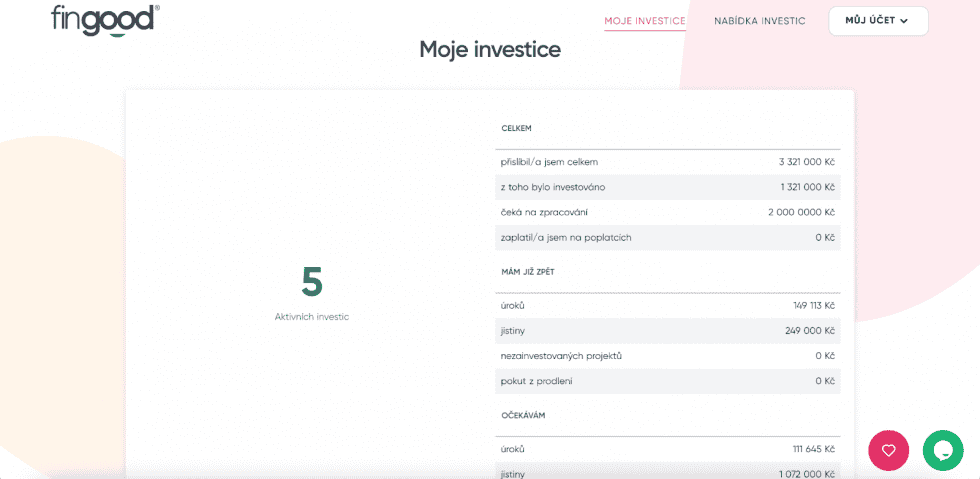Select the 'Aktivních investic' label
This screenshot has width=980, height=479.
(x=312, y=316)
